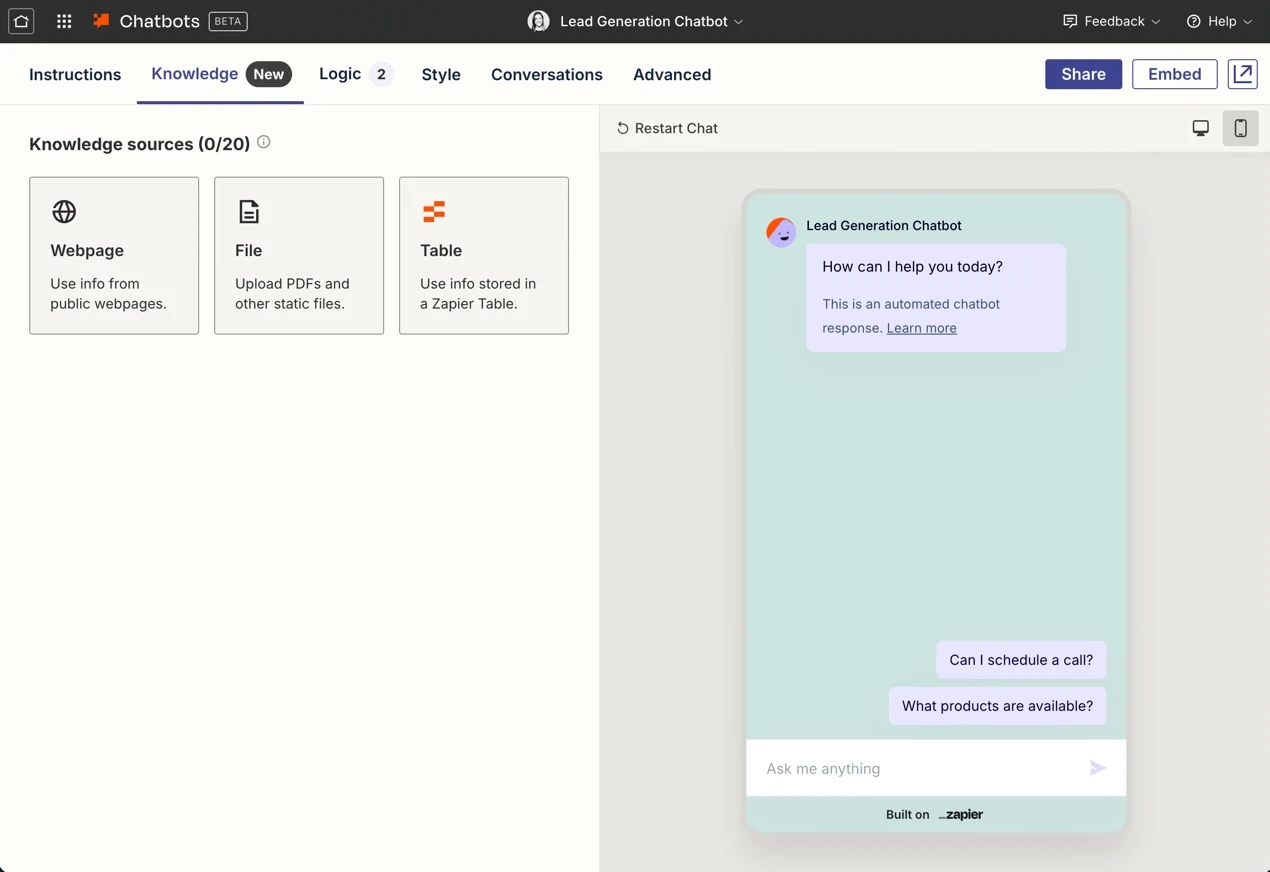
Task: Expand the Feedback dropdown
Action: [x=1111, y=21]
